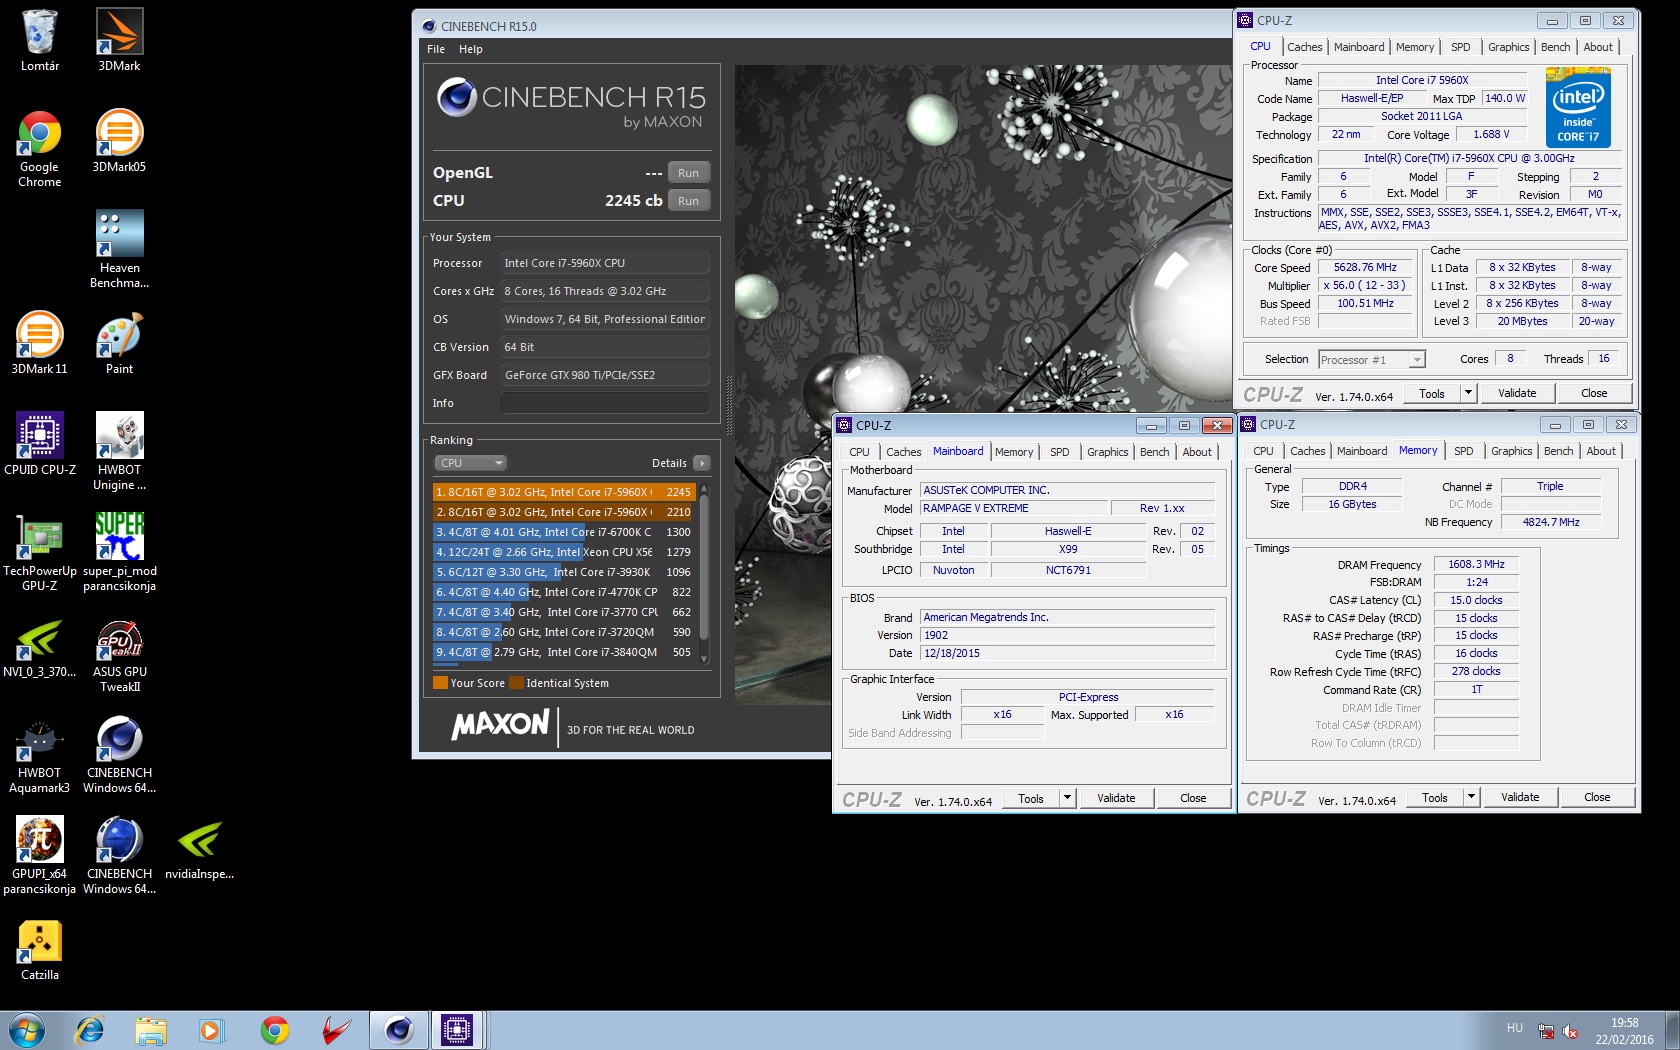Click the Your Score orange legend swatch
The image size is (1680, 1050).
(x=440, y=683)
